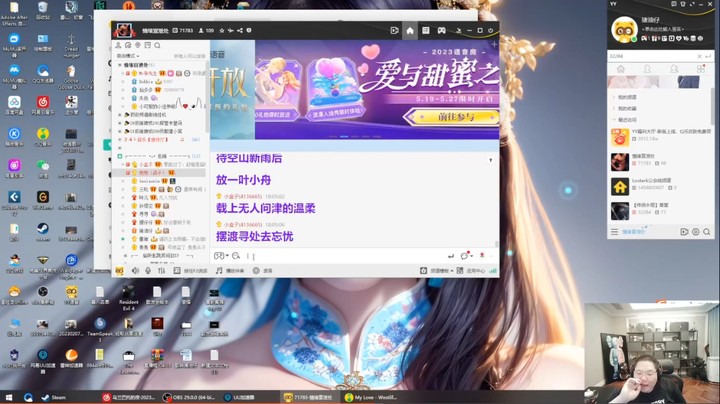This screenshot has width=720, height=404.
Task: Click the yellow YY mascot icon in the channel's bottom-left corner
Action: pyautogui.click(x=119, y=270)
